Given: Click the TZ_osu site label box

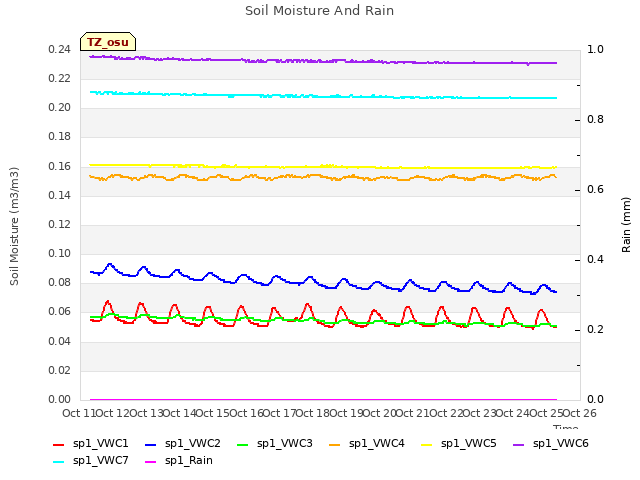Looking at the screenshot, I should [x=108, y=42].
